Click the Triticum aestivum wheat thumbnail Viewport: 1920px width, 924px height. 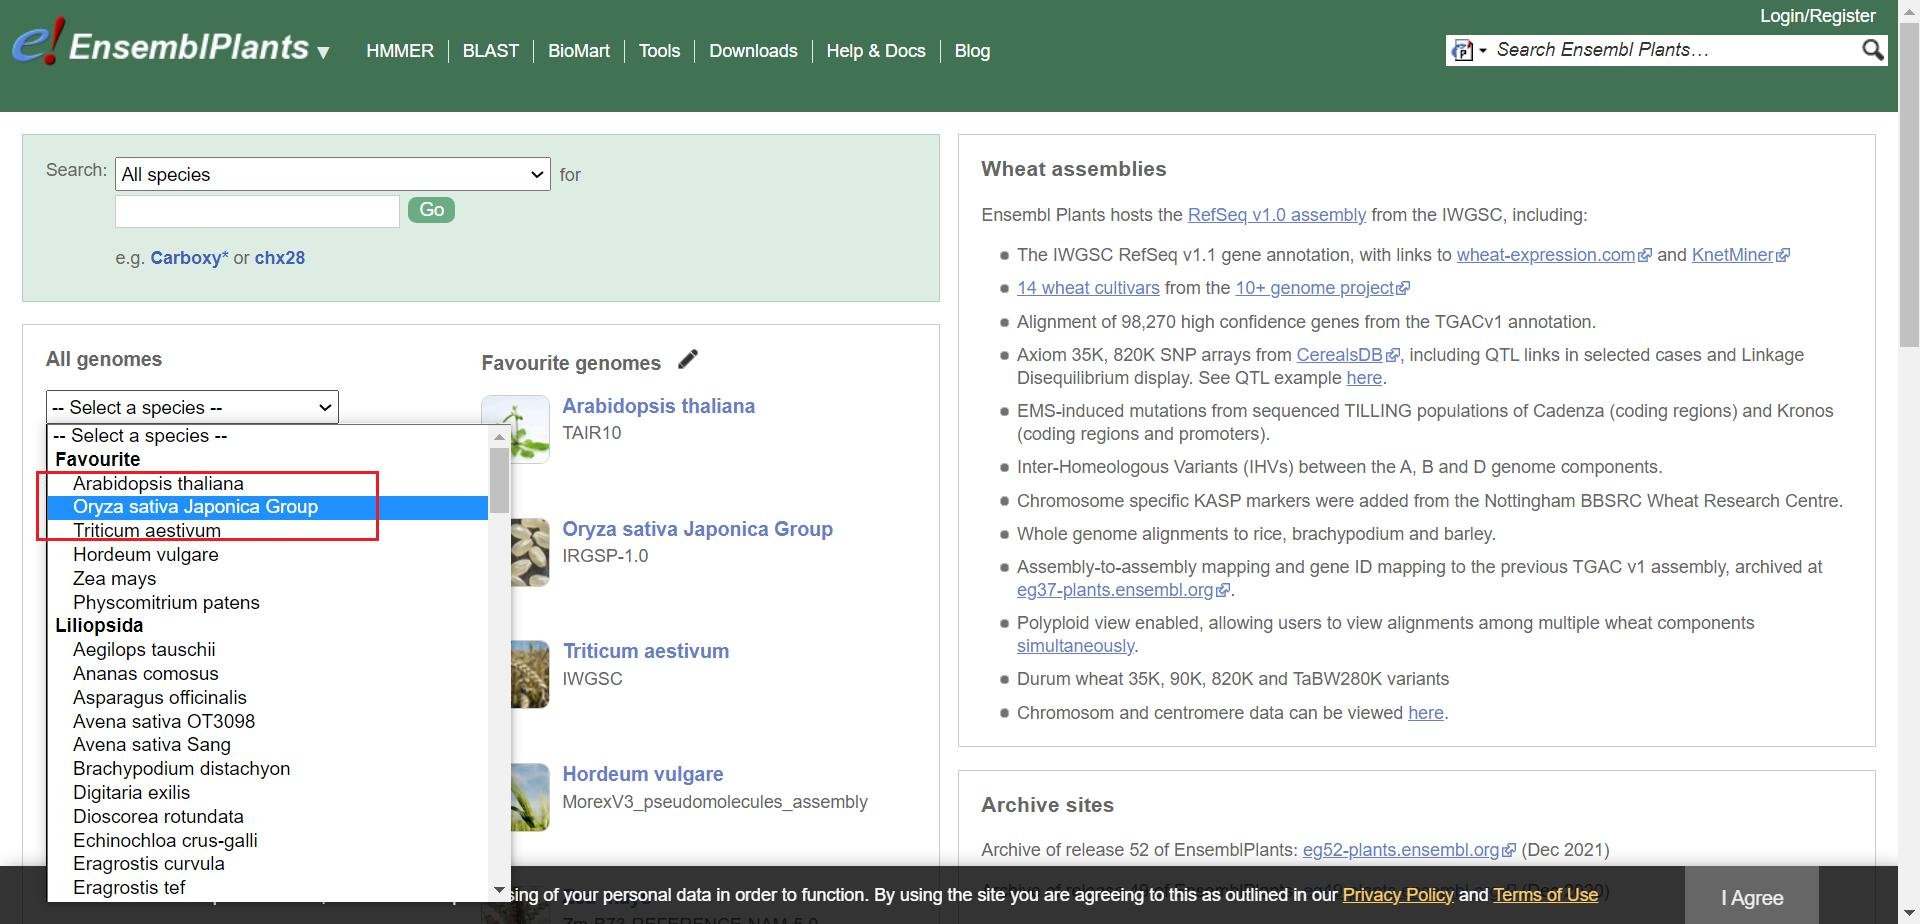531,674
